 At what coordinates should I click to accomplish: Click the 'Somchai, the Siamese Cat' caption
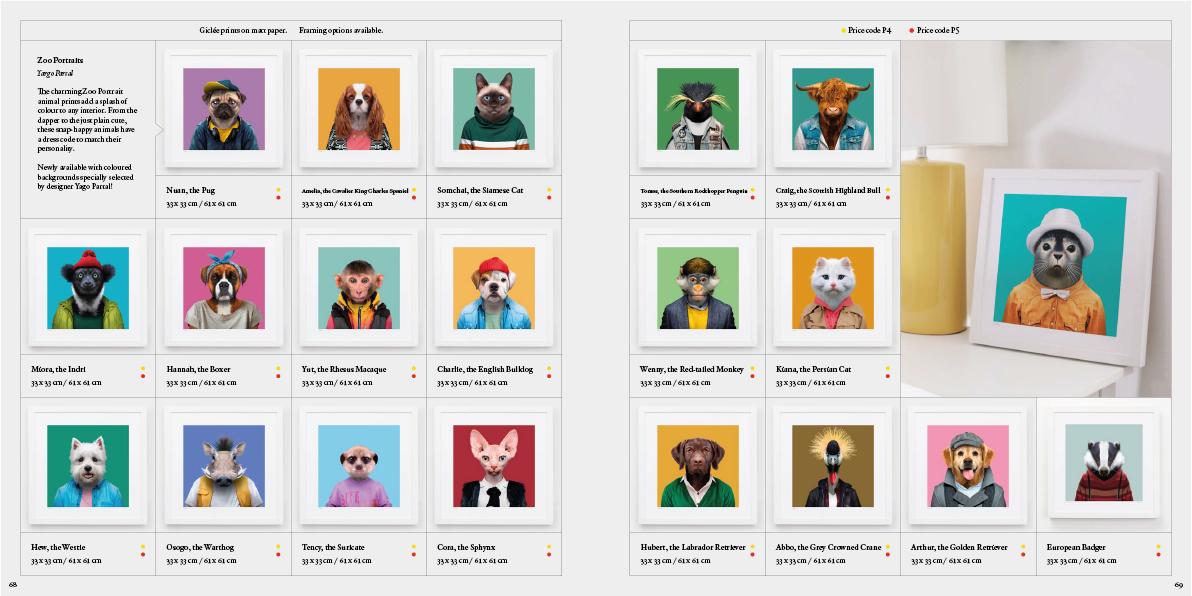tap(480, 190)
